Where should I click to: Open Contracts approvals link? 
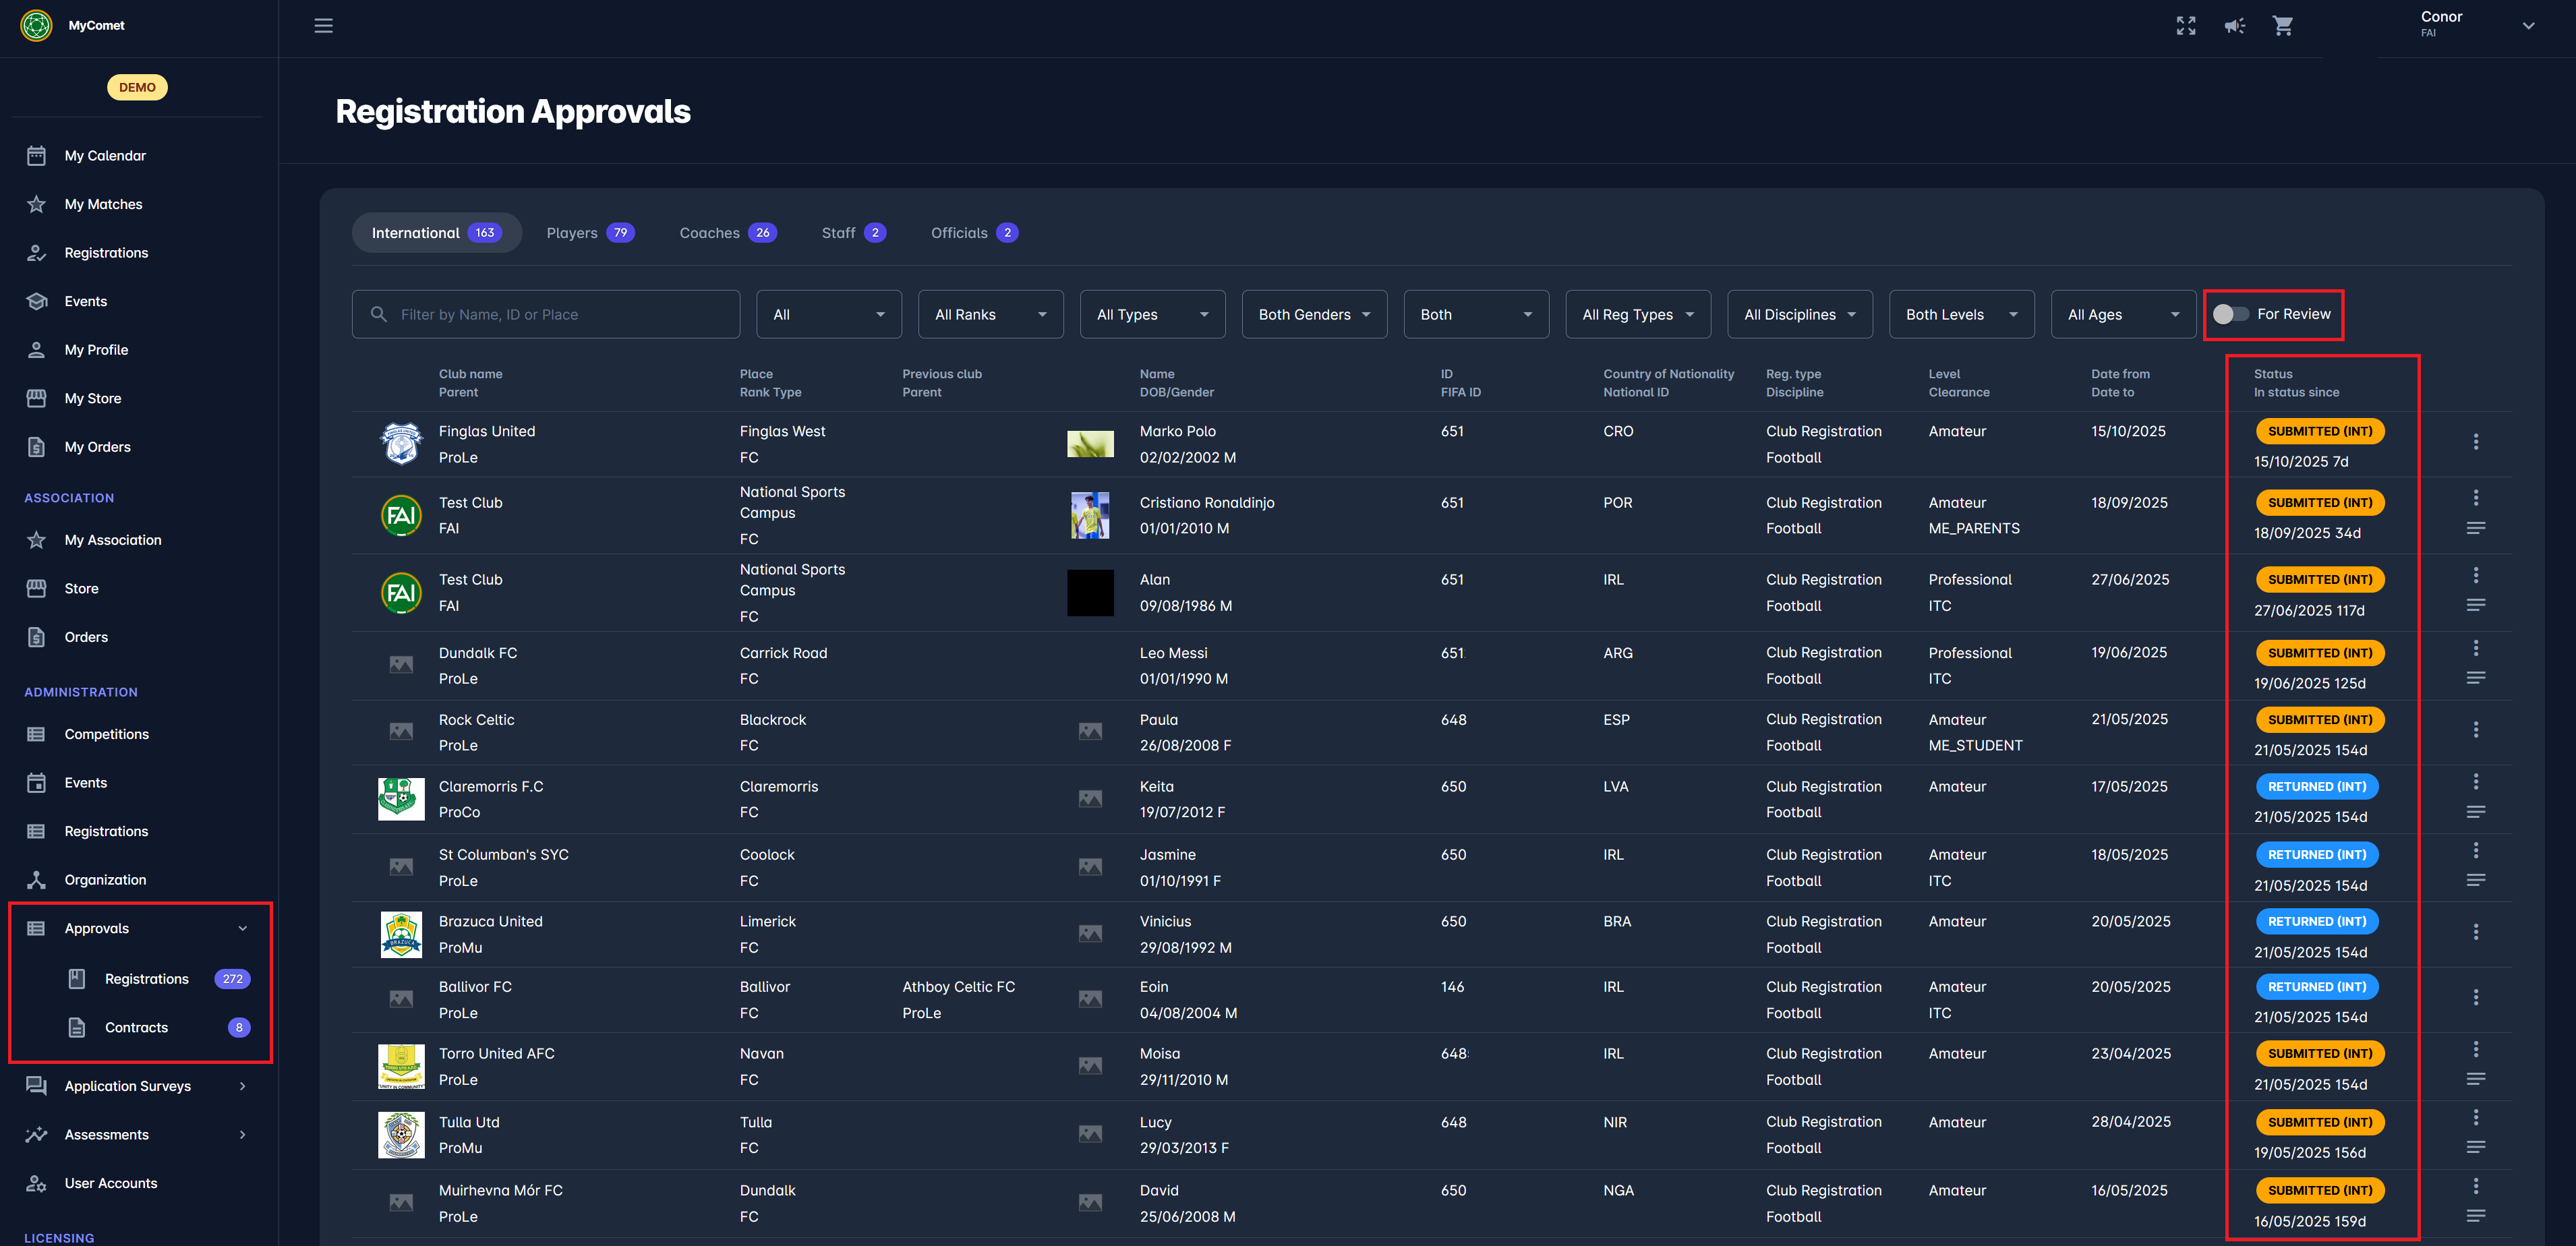(137, 1027)
